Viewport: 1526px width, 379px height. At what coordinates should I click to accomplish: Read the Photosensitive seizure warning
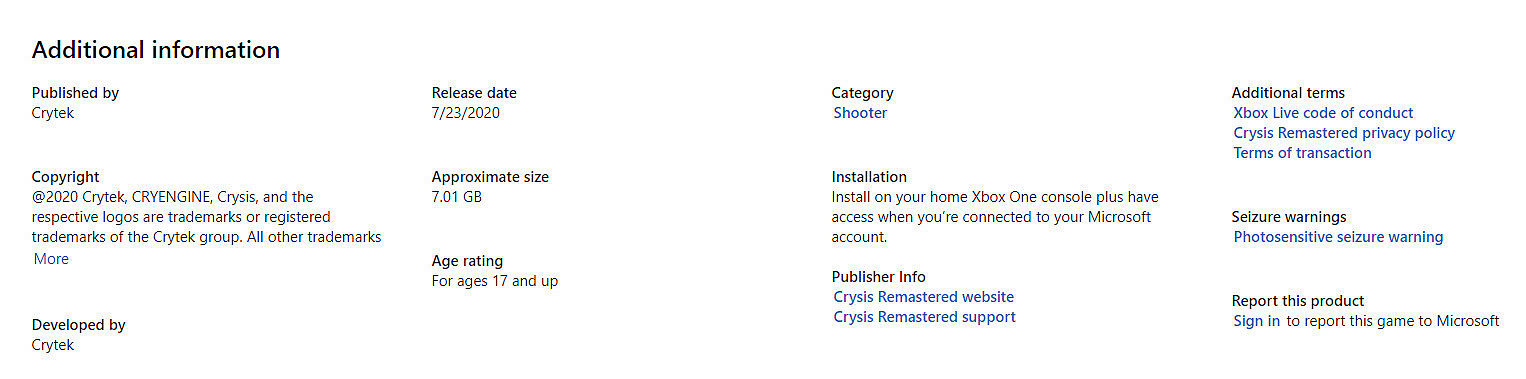[x=1338, y=237]
